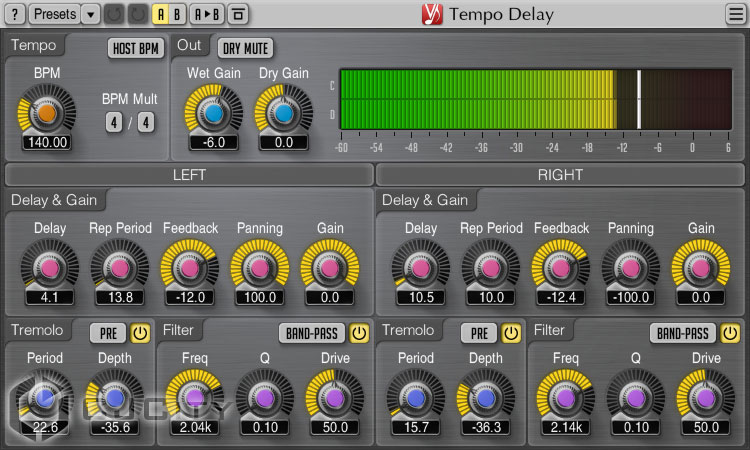Click the right Rep Period knob

[x=491, y=268]
